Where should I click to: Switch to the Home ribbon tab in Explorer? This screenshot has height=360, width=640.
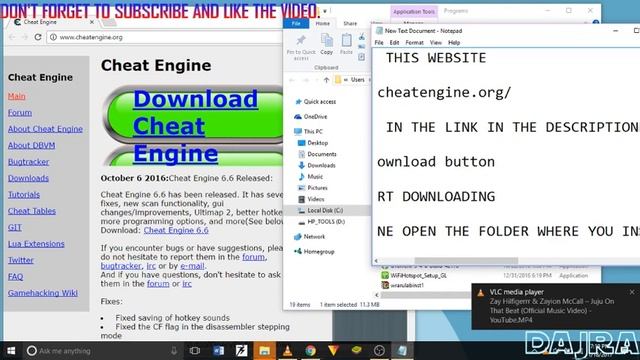322,23
